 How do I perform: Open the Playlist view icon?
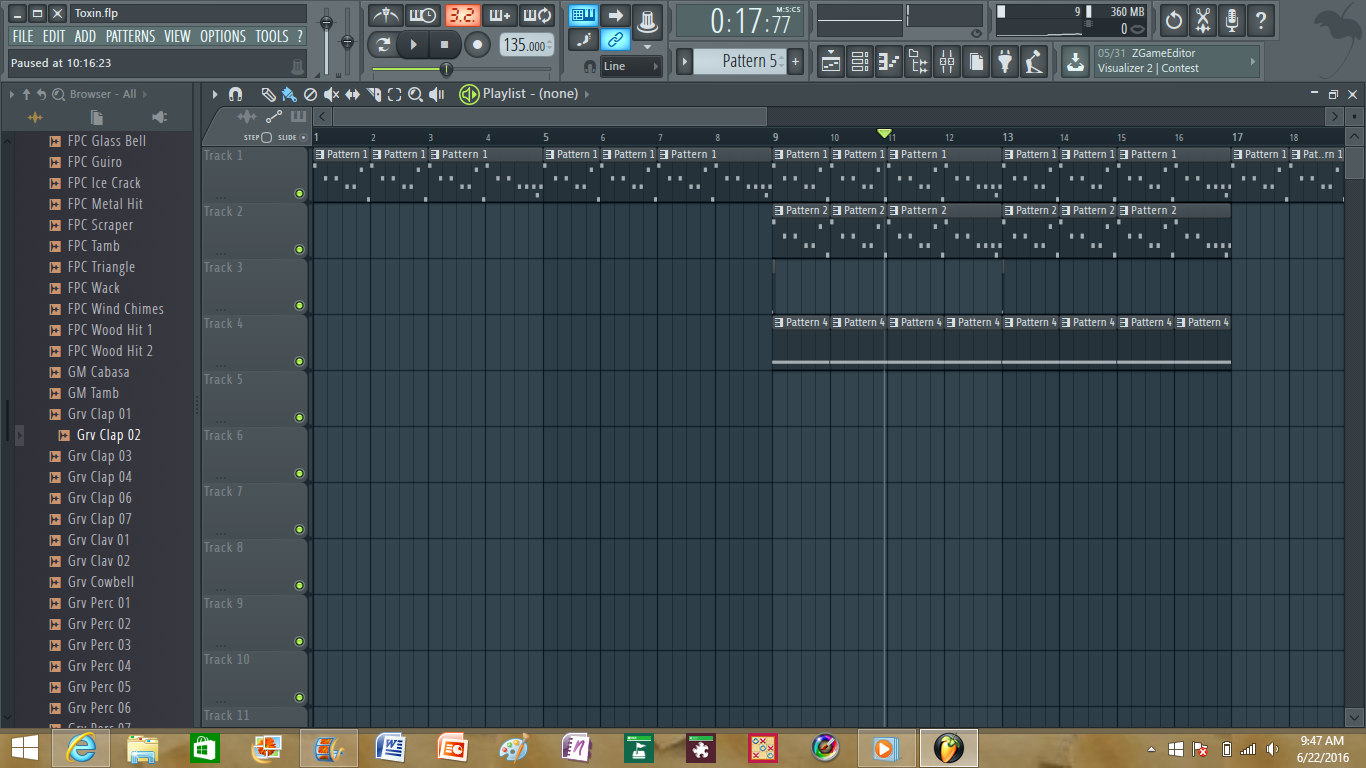point(831,62)
